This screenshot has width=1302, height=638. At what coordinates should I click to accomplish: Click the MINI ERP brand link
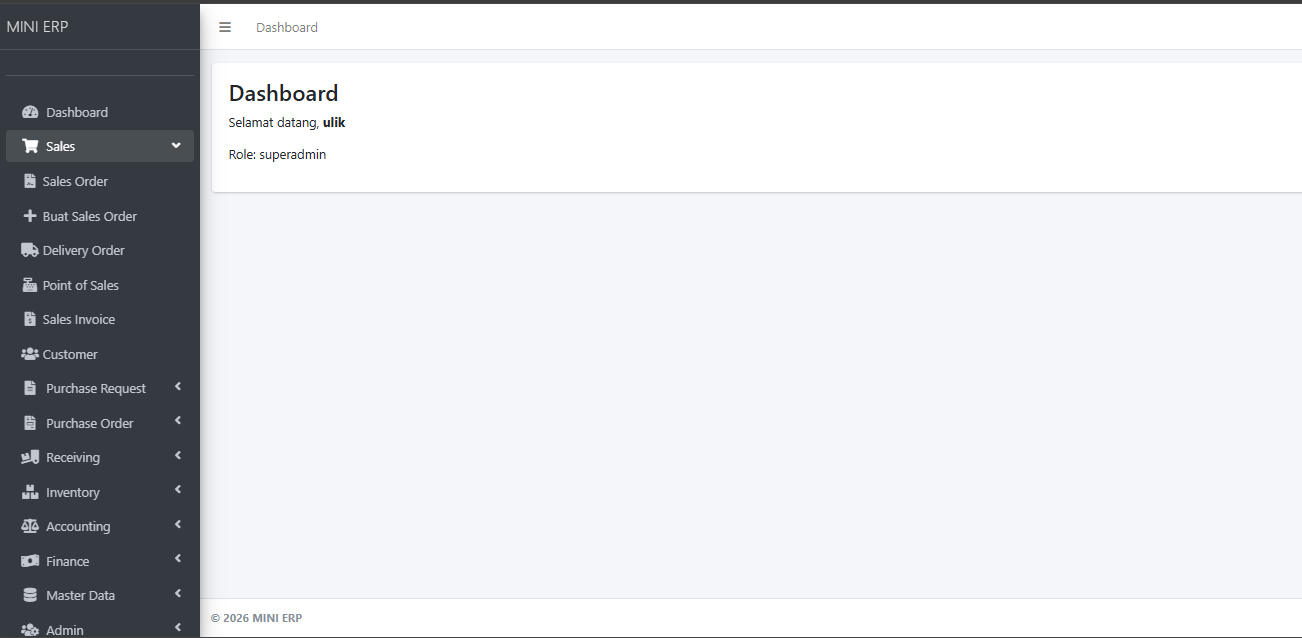tap(38, 27)
